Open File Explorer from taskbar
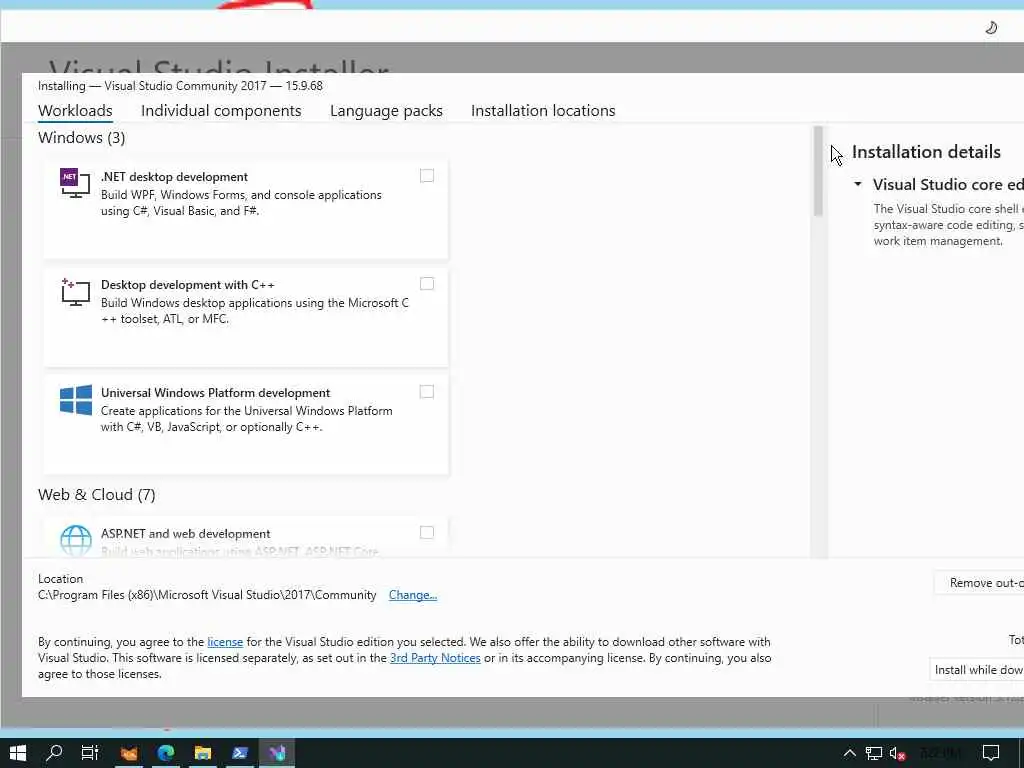1024x768 pixels. 202,753
